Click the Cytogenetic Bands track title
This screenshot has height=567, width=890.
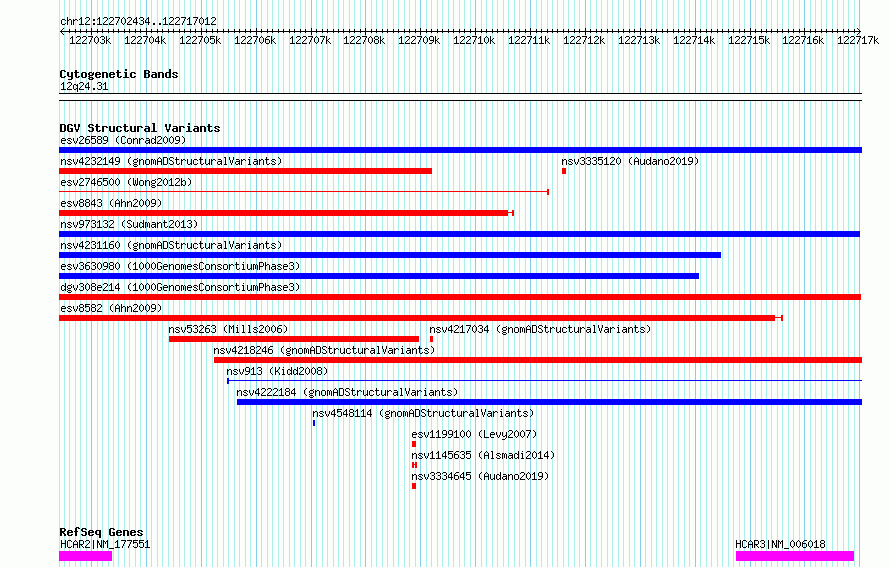[x=119, y=74]
